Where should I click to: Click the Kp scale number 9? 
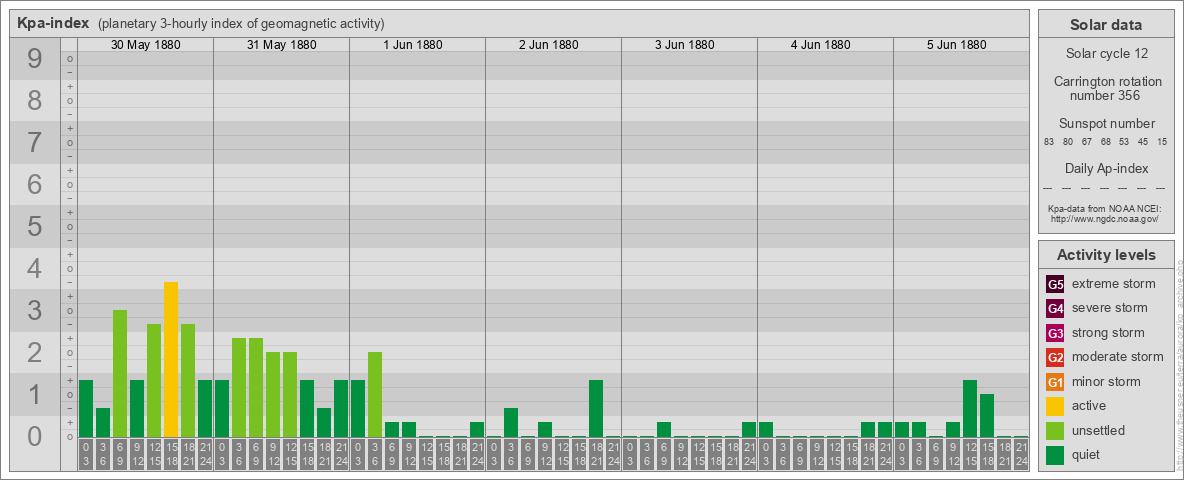34,59
